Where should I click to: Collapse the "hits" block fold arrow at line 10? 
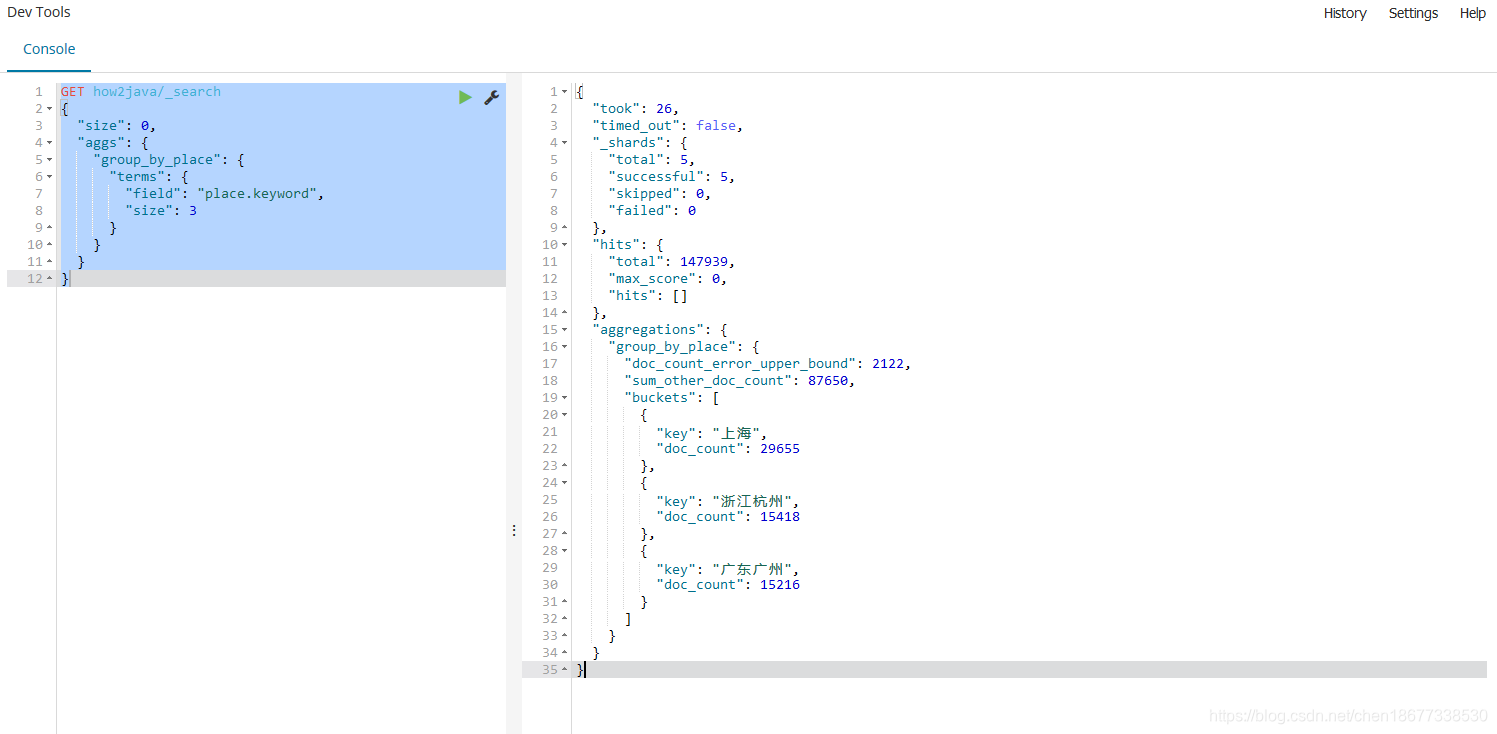click(565, 245)
